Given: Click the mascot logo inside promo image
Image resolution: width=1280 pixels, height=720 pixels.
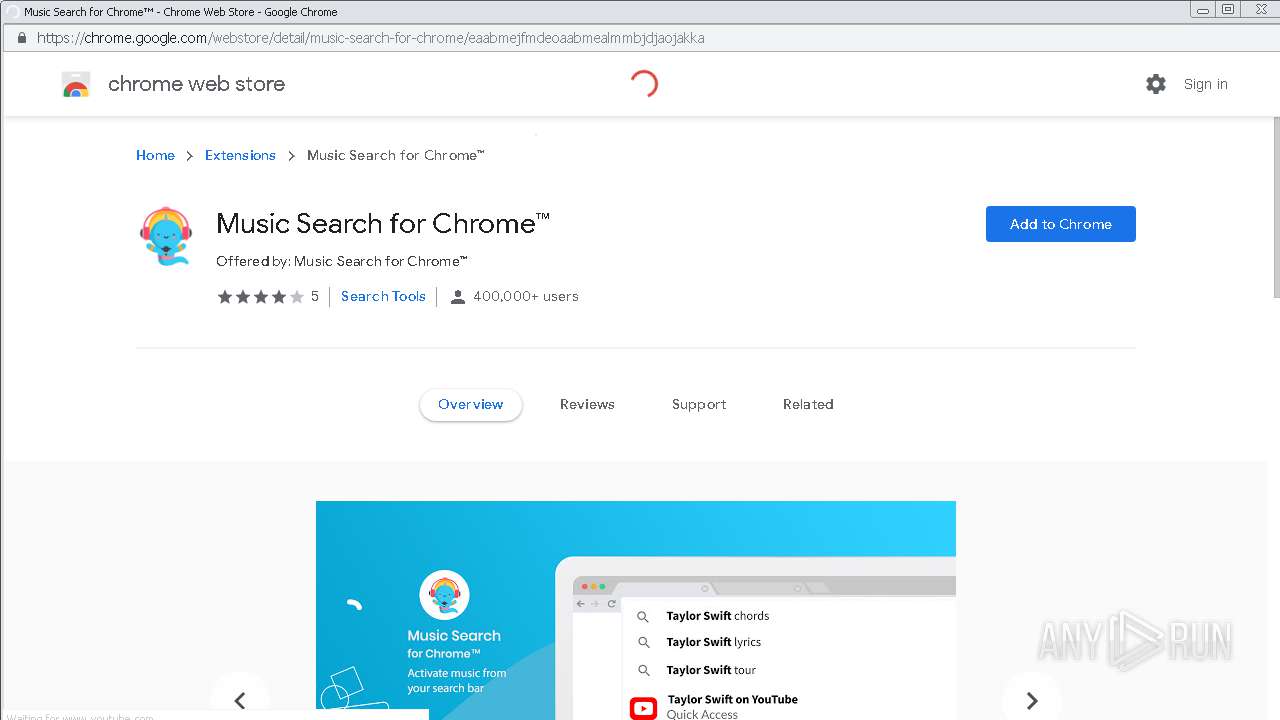Looking at the screenshot, I should (x=444, y=595).
